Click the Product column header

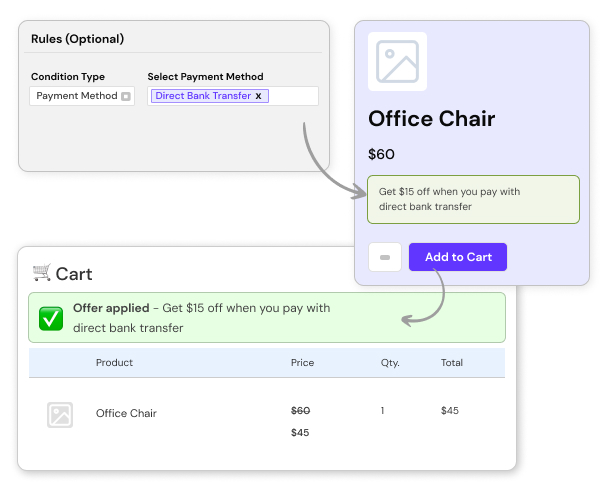(114, 362)
